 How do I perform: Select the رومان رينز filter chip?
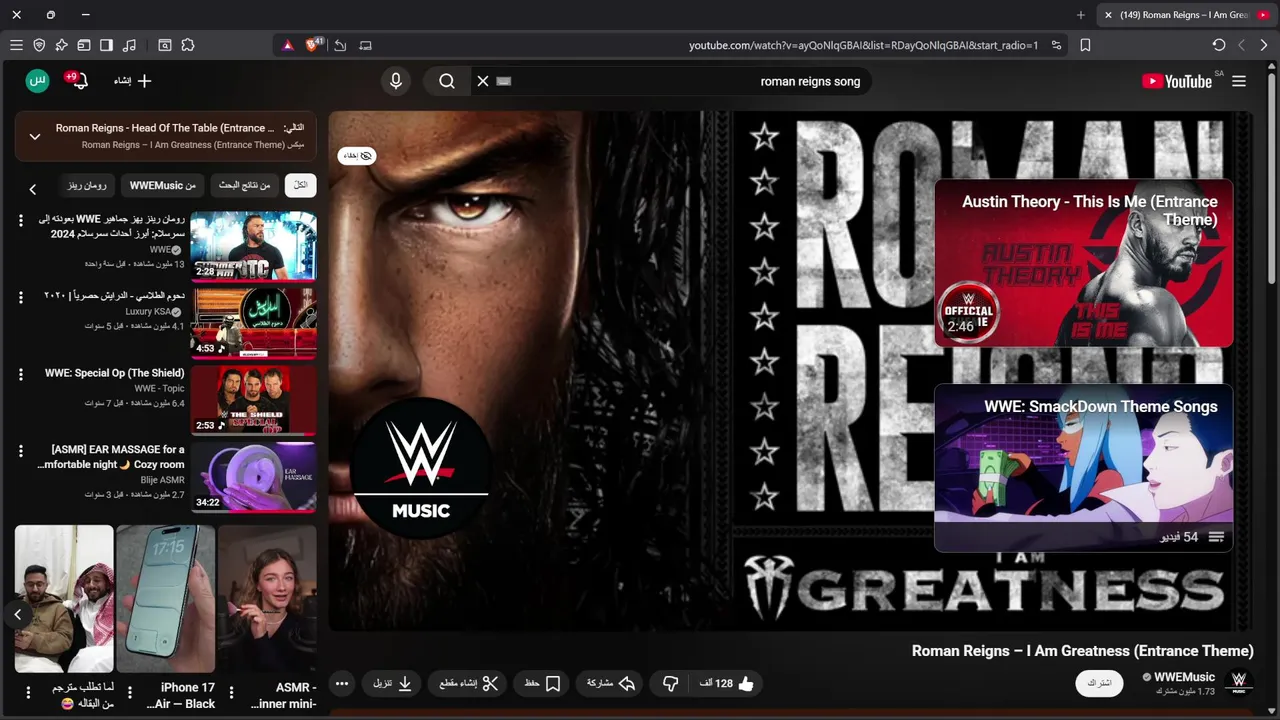click(x=87, y=185)
